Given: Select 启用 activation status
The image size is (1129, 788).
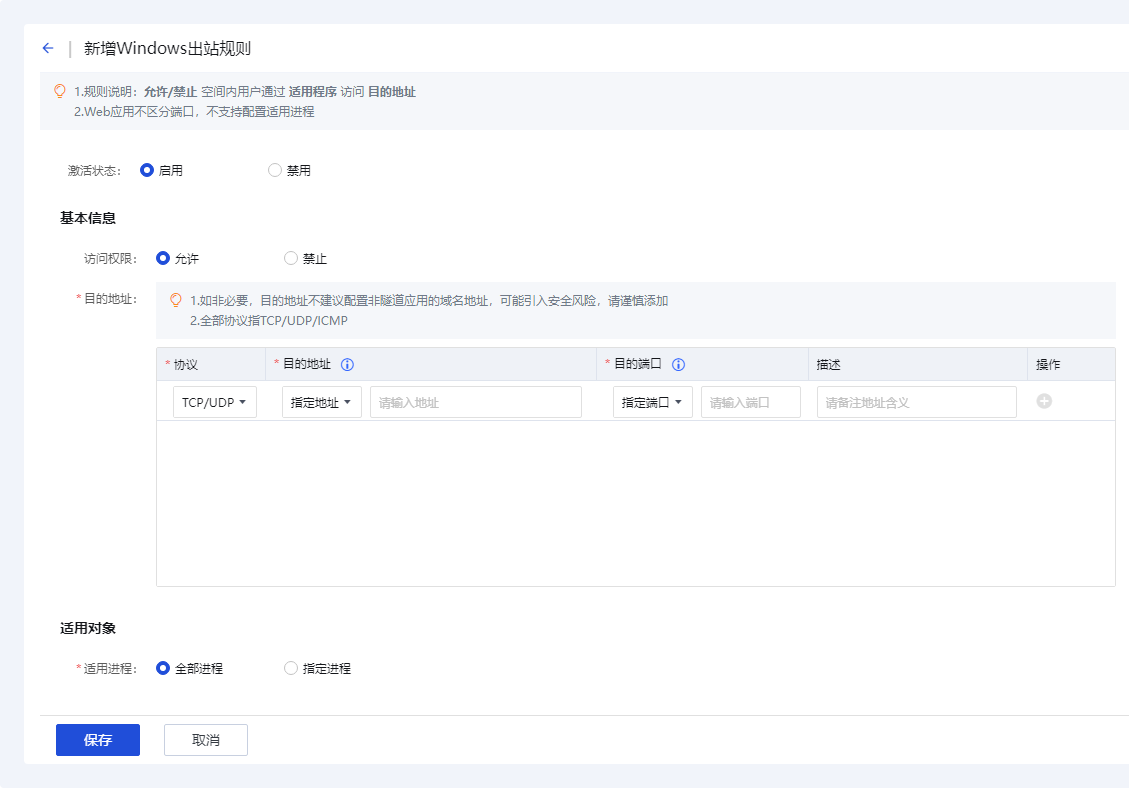Looking at the screenshot, I should coord(147,170).
